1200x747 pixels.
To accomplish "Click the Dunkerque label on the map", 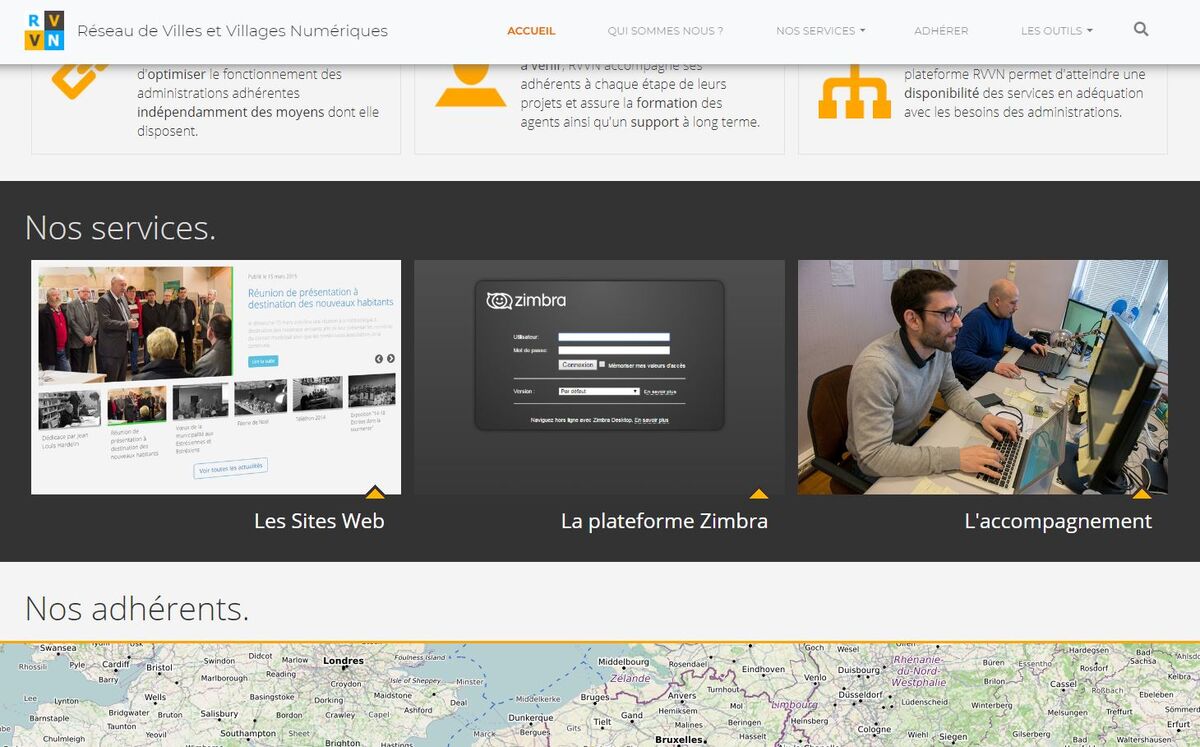I will click(x=530, y=718).
